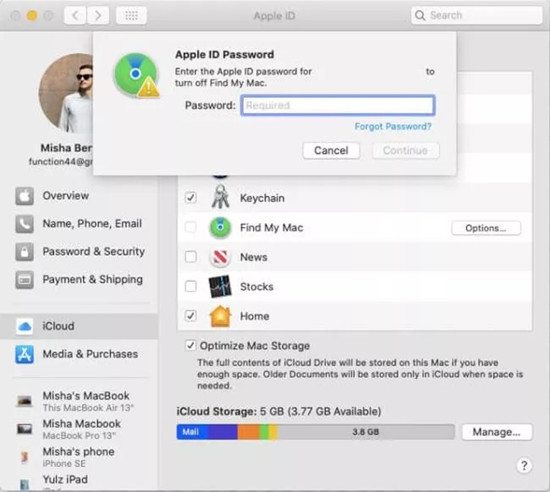550x492 pixels.
Task: Open Name, Phone, Email section
Action: 80,224
